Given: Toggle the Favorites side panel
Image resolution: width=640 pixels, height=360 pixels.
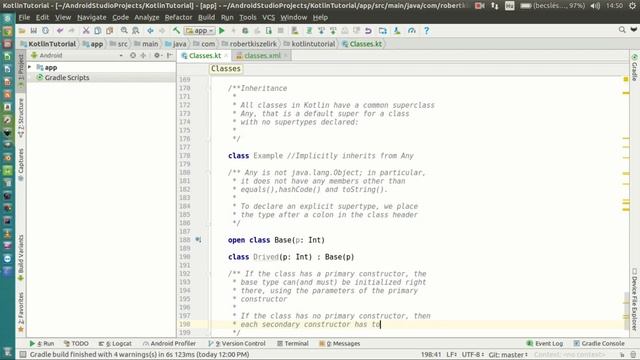Looking at the screenshot, I should click(x=21, y=312).
